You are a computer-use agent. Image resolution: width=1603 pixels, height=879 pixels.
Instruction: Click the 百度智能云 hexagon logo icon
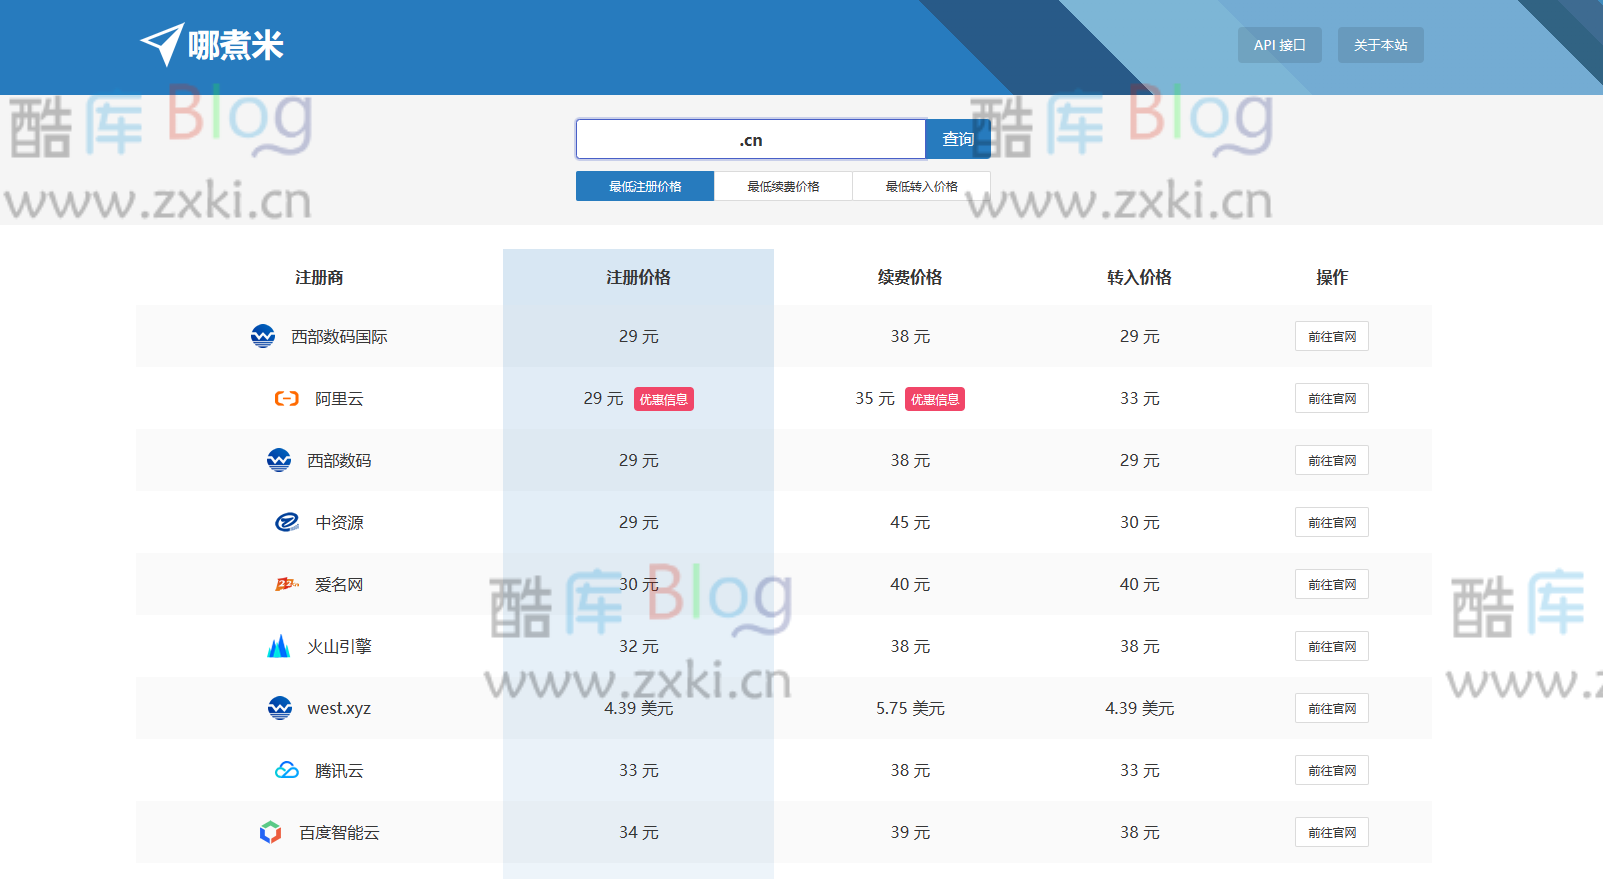coord(271,832)
